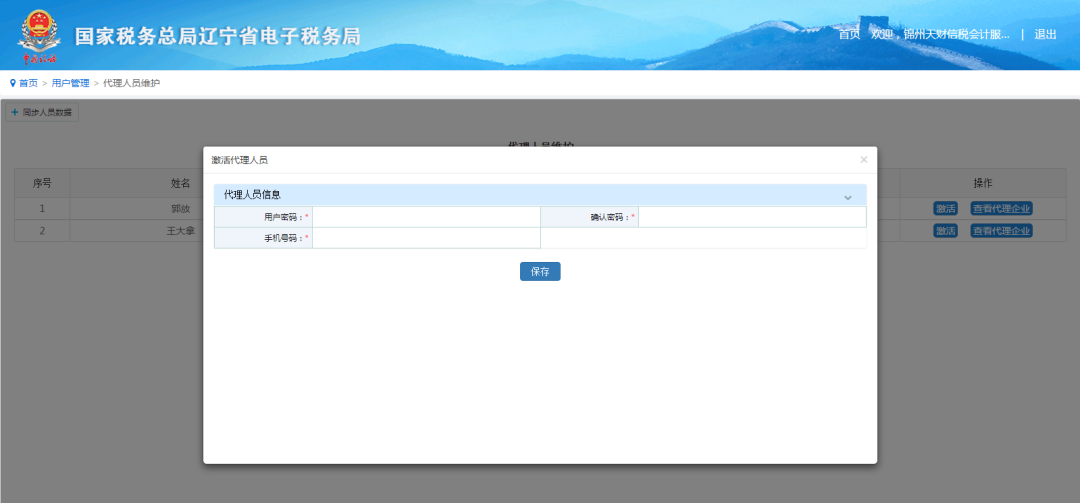Click the site title 国家税务总局辽宁省电子税务局
This screenshot has height=503, width=1080.
click(x=218, y=37)
